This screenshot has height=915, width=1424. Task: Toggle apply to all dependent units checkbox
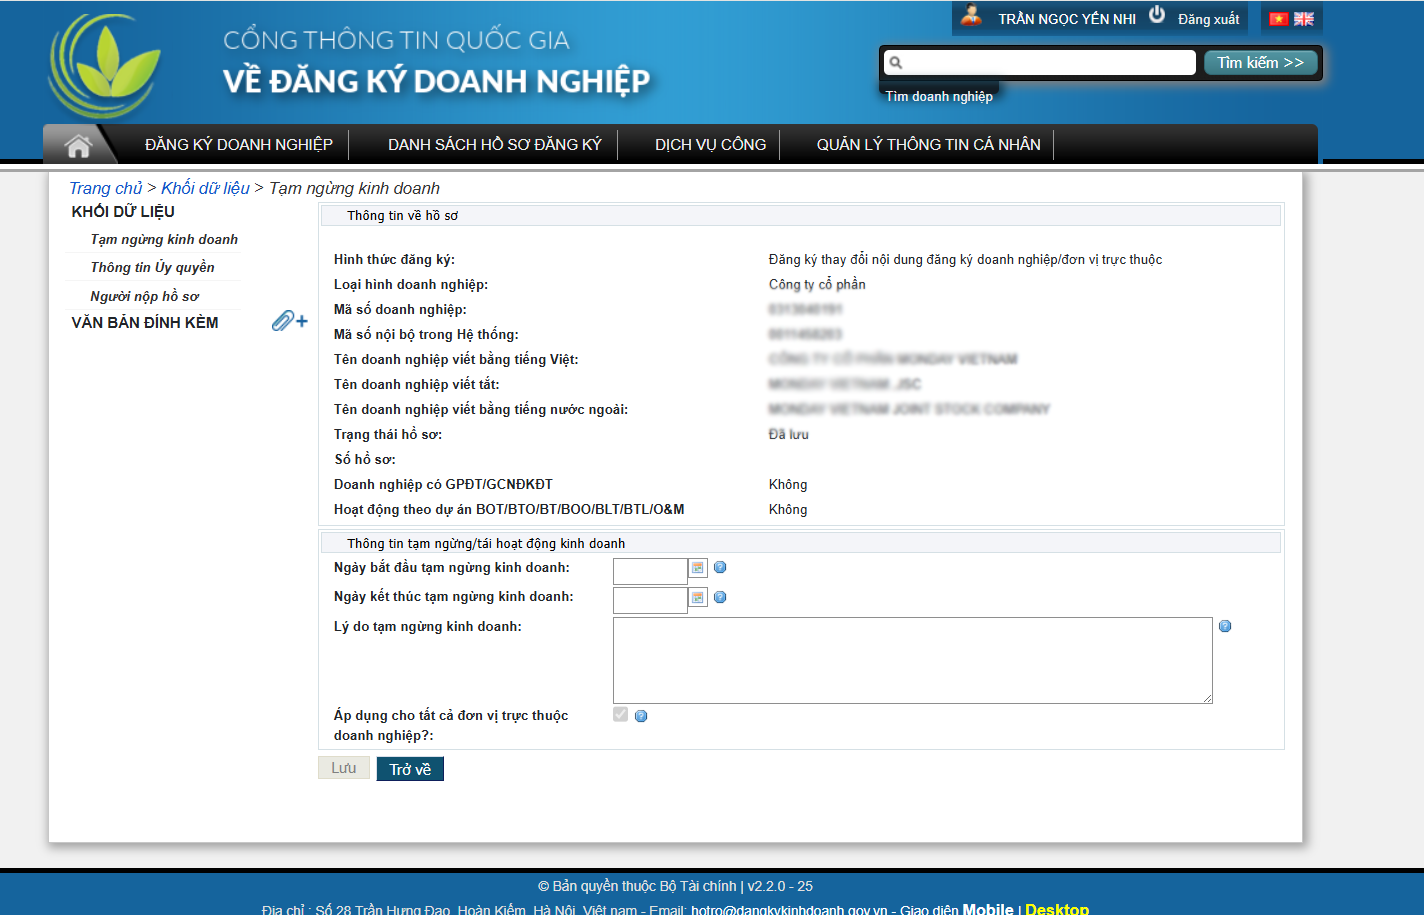point(621,714)
